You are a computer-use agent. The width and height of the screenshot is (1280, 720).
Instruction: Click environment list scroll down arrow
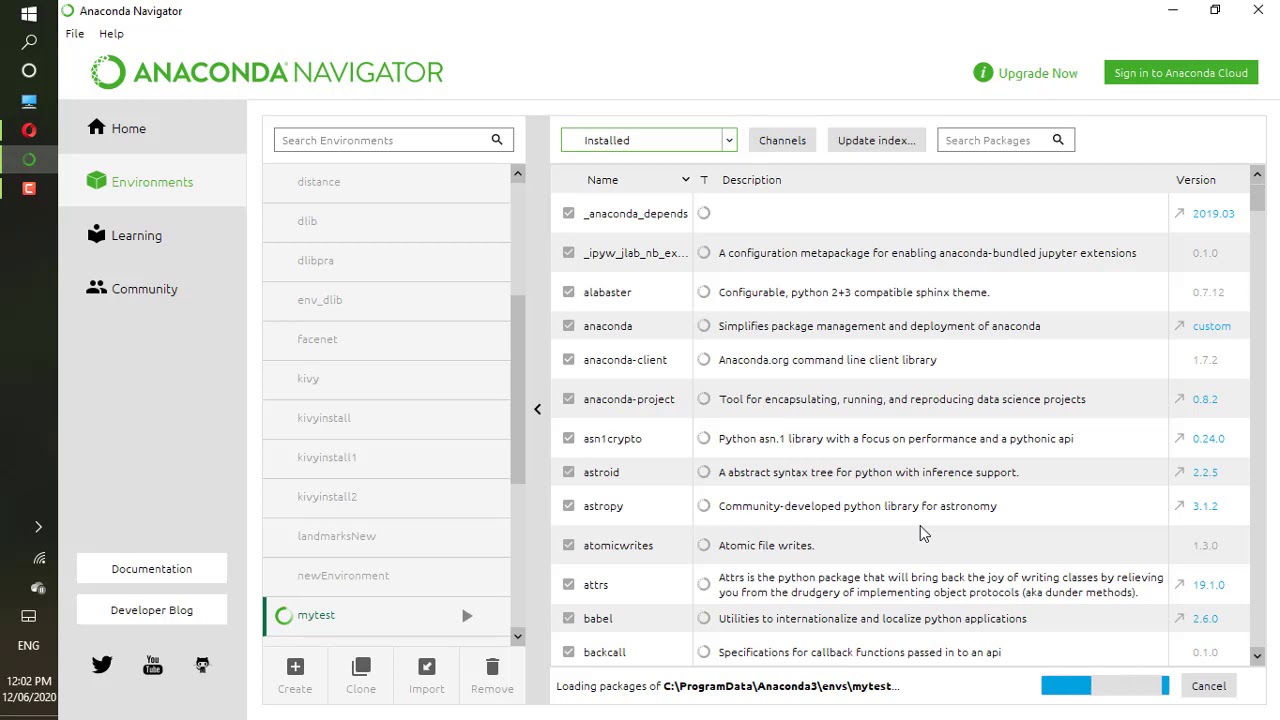click(517, 636)
